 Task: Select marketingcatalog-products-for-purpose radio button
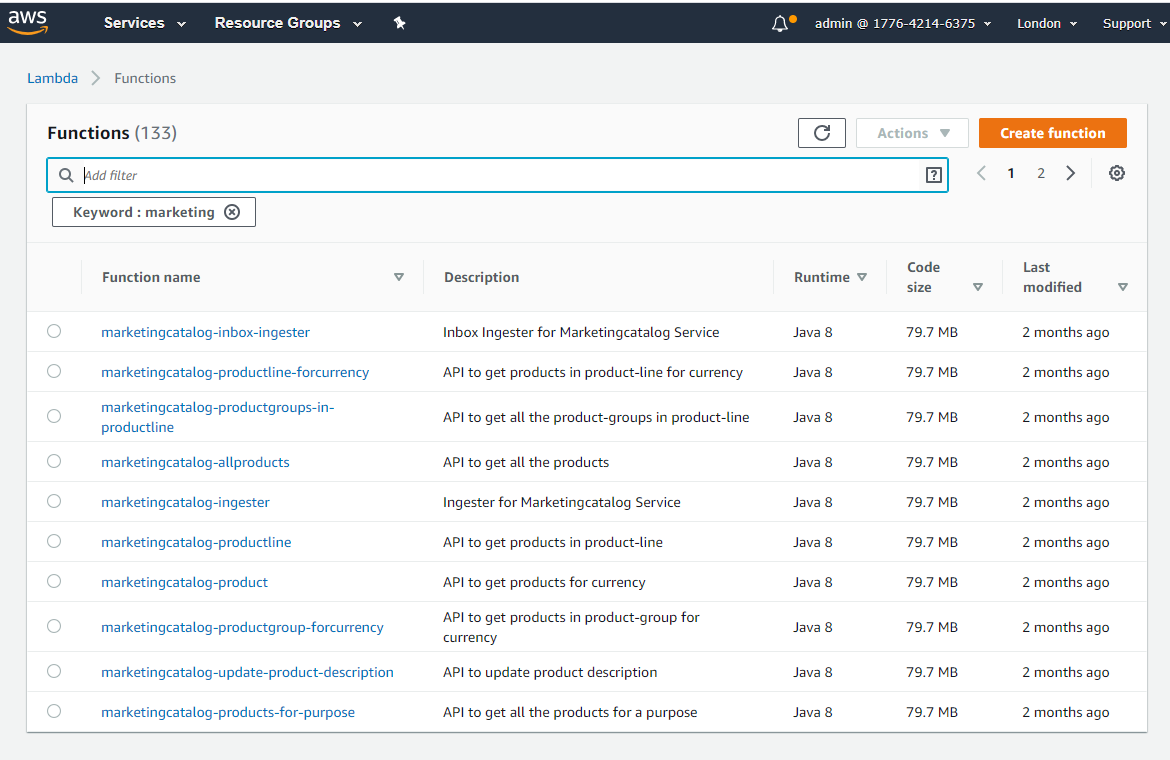[x=54, y=711]
